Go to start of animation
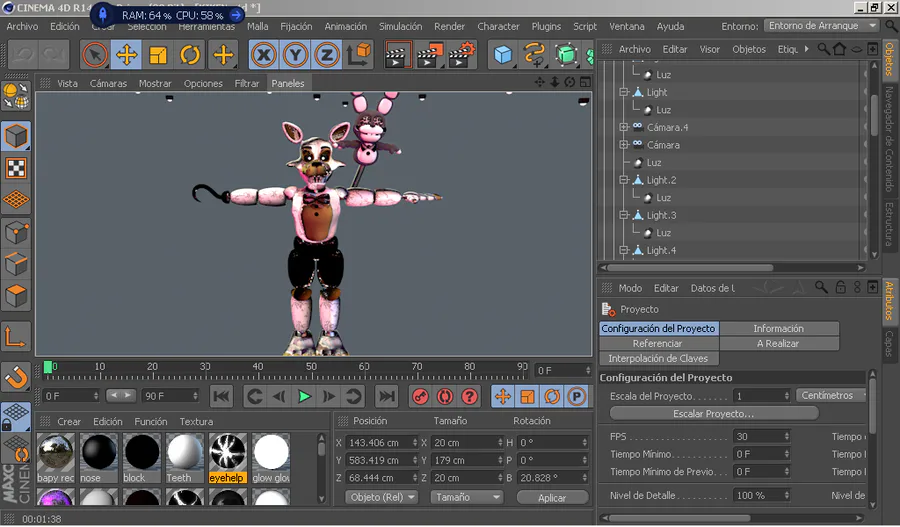 222,396
